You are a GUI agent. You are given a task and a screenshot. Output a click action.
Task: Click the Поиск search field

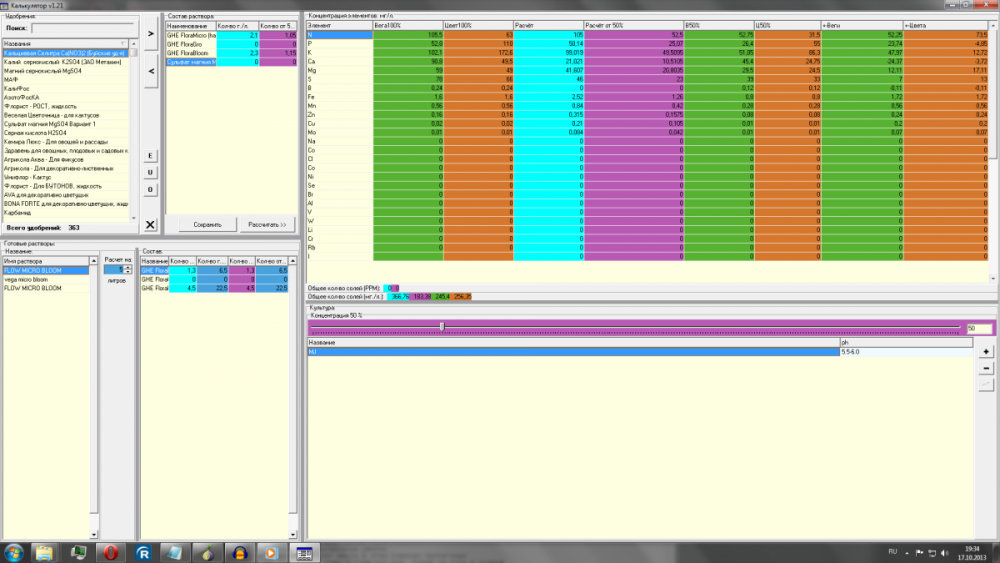tap(84, 28)
